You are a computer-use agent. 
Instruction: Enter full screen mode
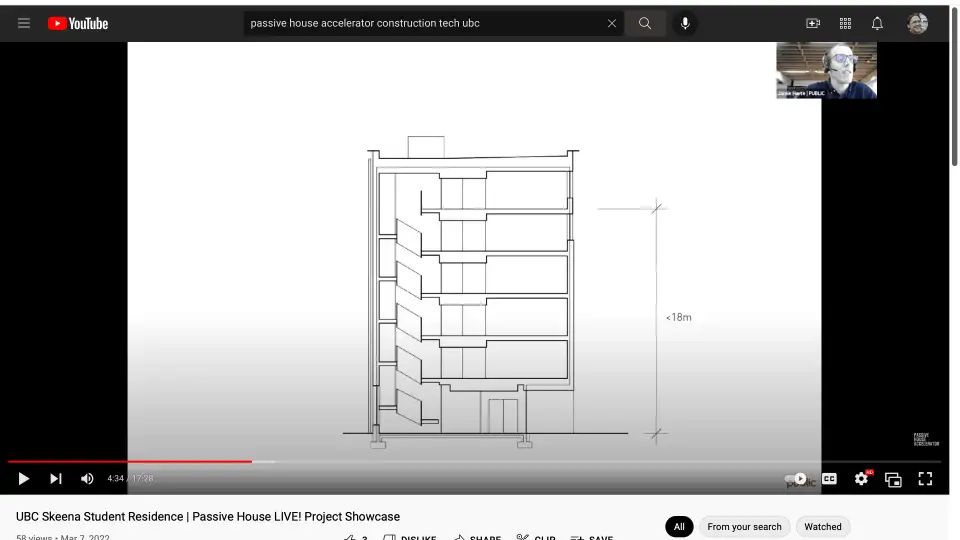925,479
